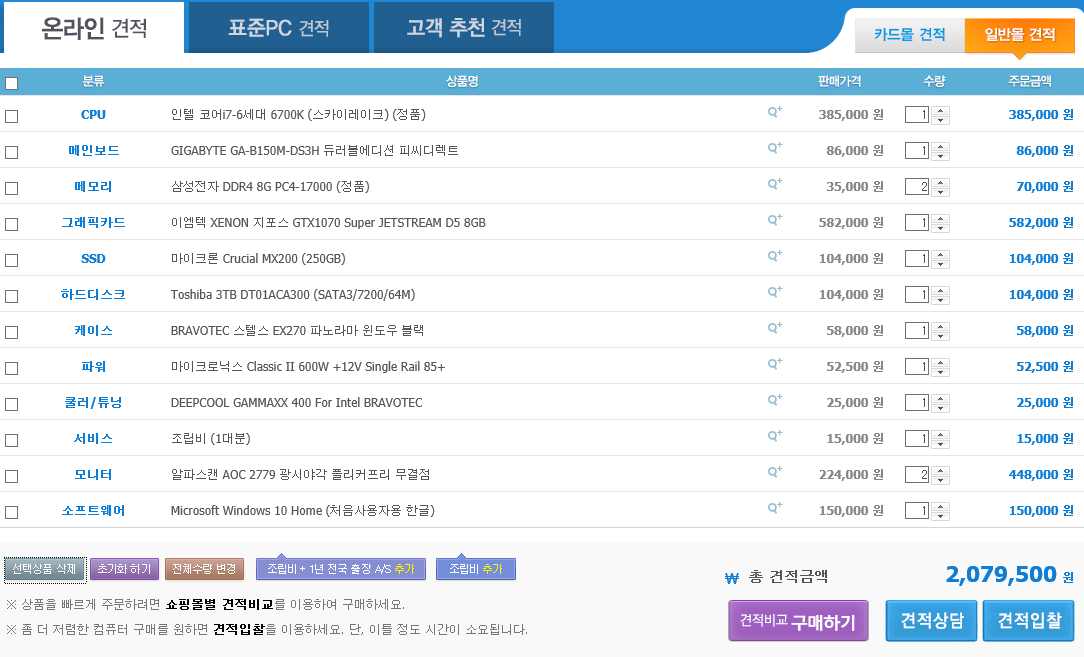Increase quantity arrow for CPU row
This screenshot has height=657, width=1084.
pyautogui.click(x=940, y=110)
